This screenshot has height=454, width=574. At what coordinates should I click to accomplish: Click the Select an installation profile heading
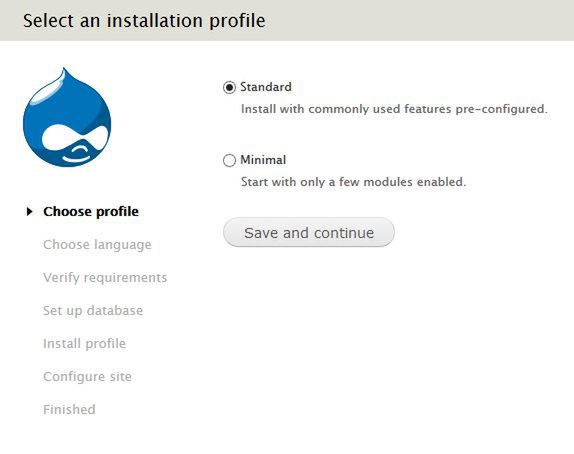pos(144,21)
